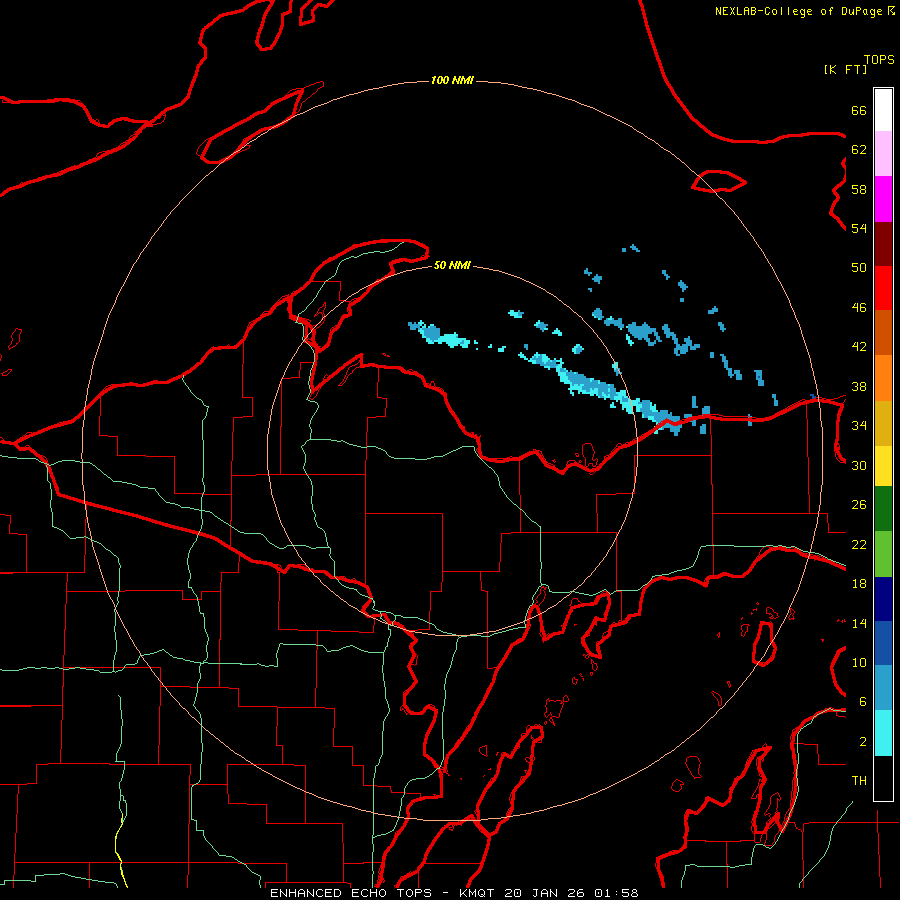Click the "30" legend value
The width and height of the screenshot is (900, 900).
(859, 465)
